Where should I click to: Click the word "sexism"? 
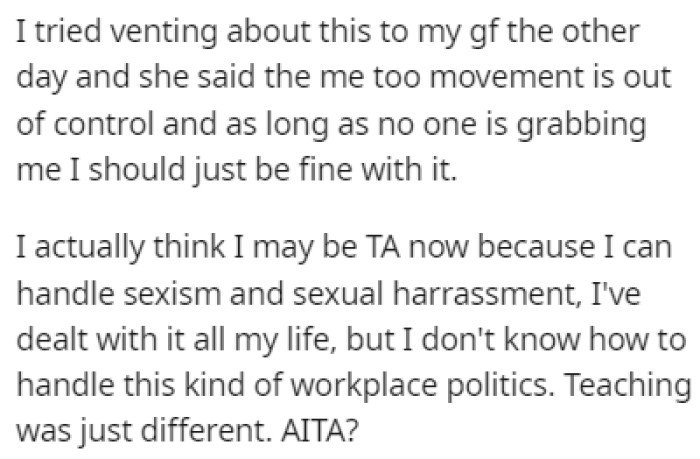click(x=172, y=293)
